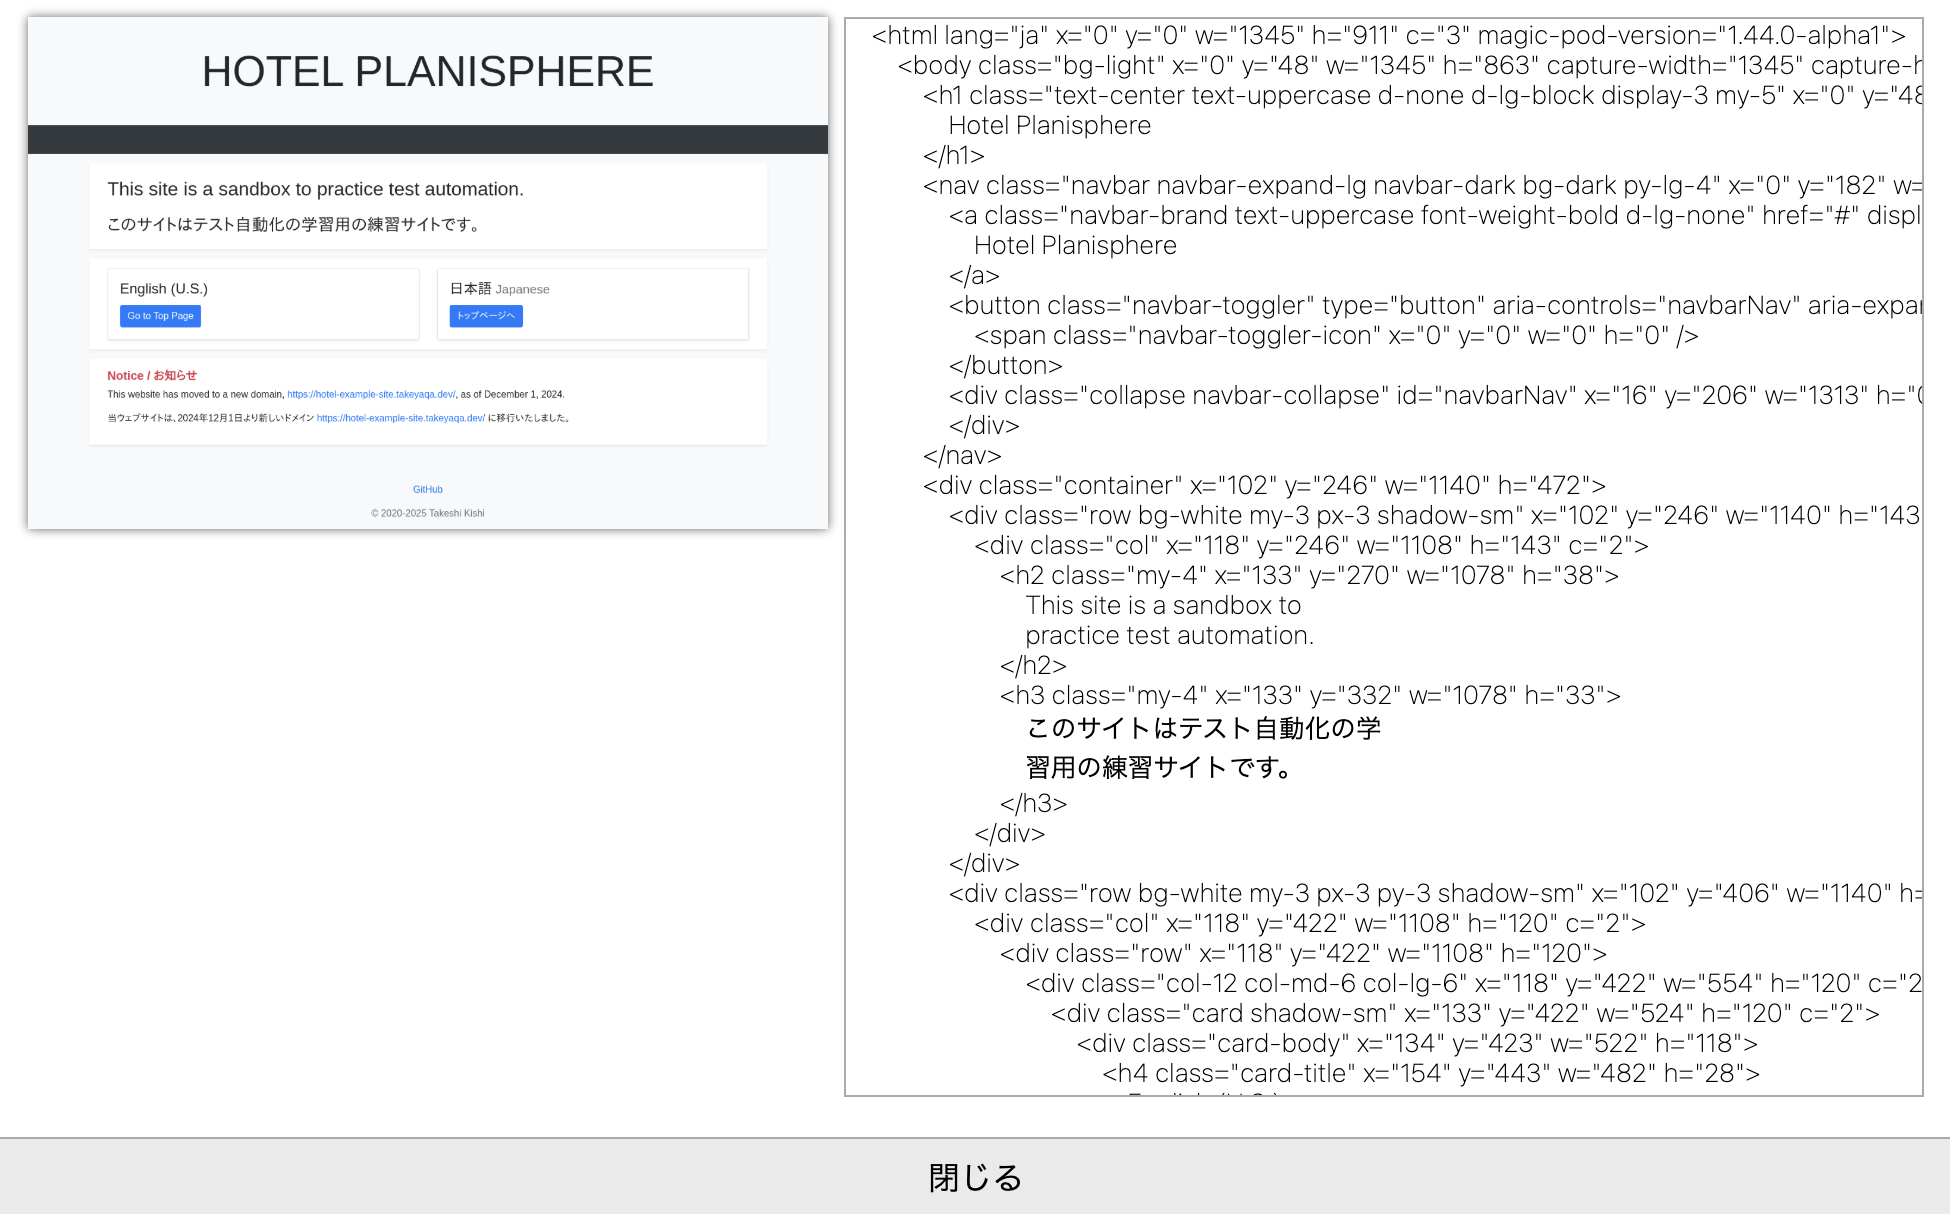1950x1214 pixels.
Task: Click the hotel-example-site link in the Japanese notice
Action: (401, 419)
